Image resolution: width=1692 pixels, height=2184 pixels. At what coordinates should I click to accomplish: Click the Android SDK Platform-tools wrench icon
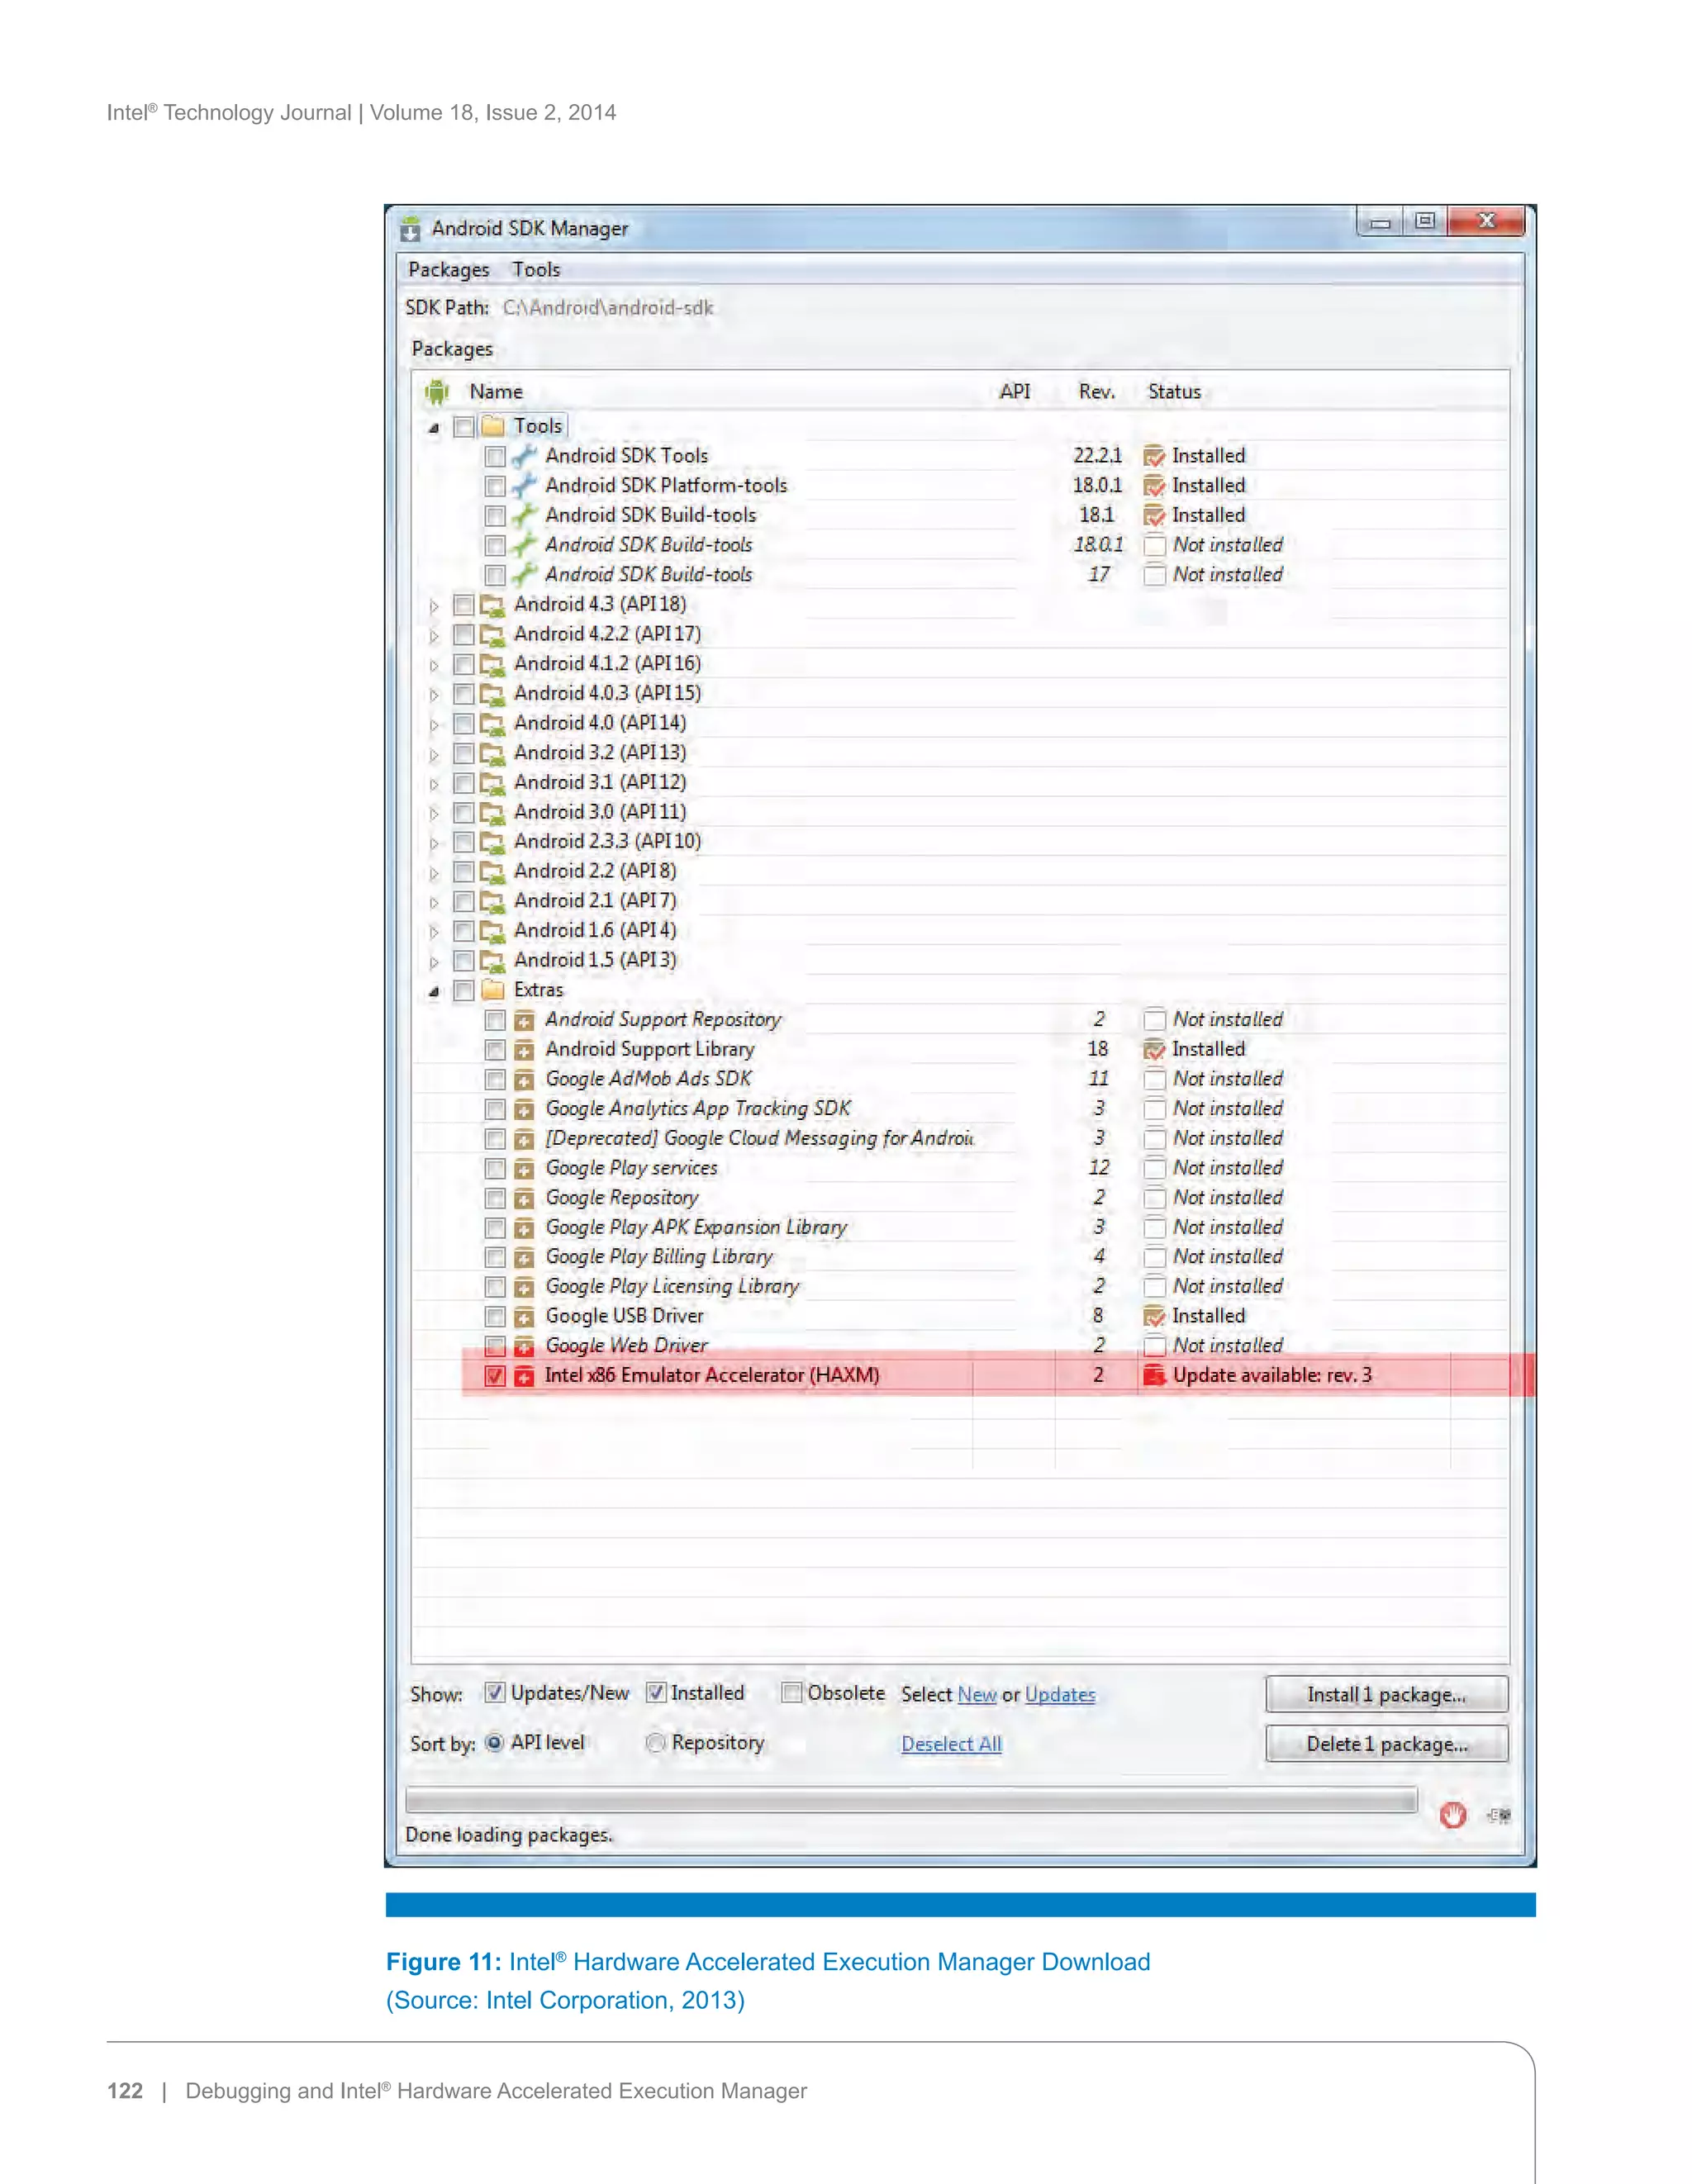coord(524,486)
